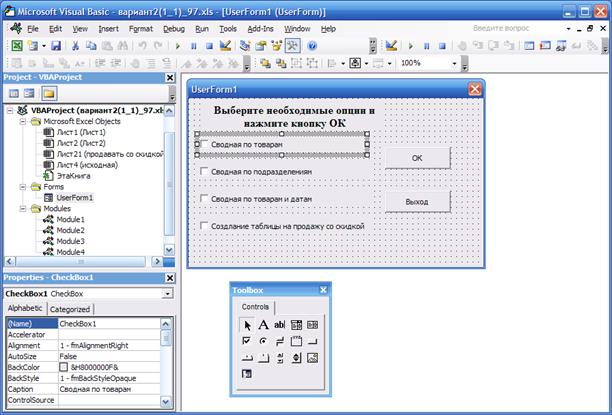Click Toggle Folders in Project pane

point(49,94)
